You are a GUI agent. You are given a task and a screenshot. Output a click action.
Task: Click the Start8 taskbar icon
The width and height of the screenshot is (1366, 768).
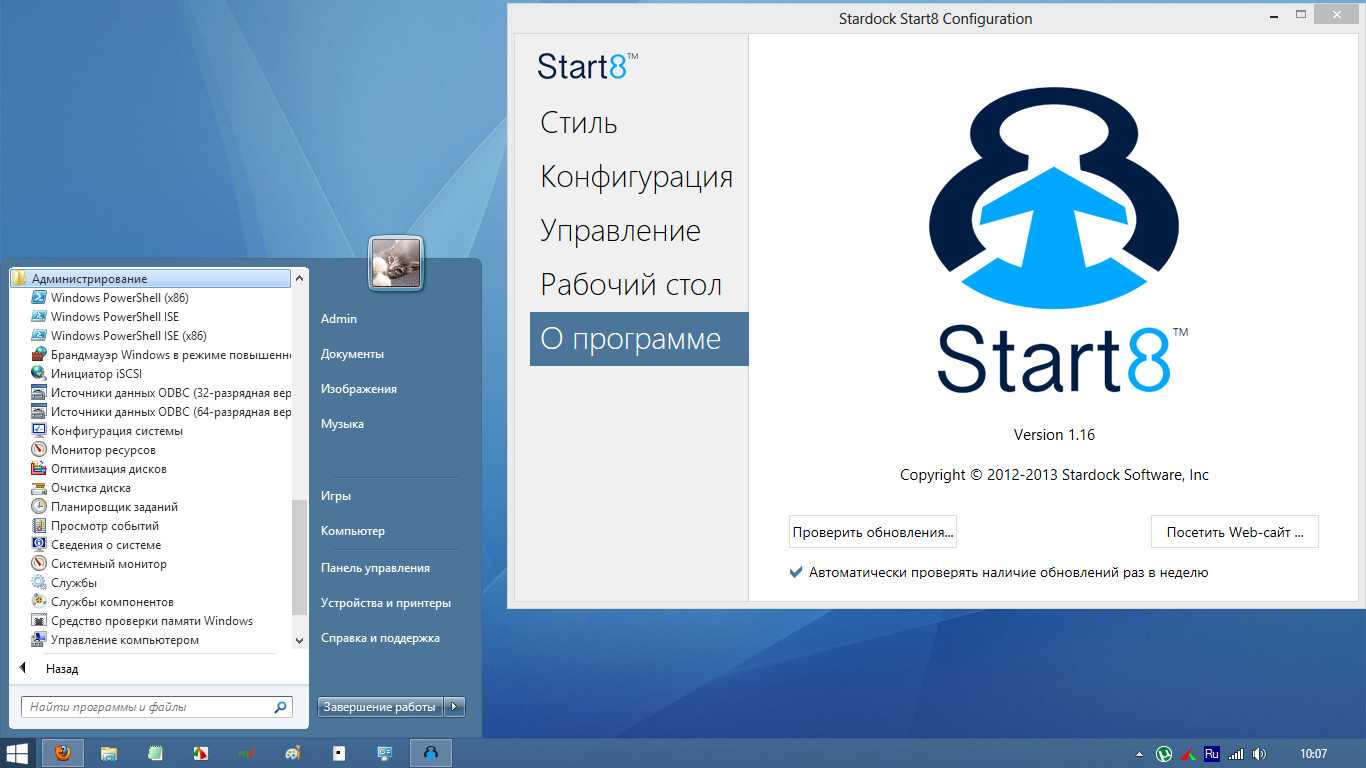click(431, 753)
